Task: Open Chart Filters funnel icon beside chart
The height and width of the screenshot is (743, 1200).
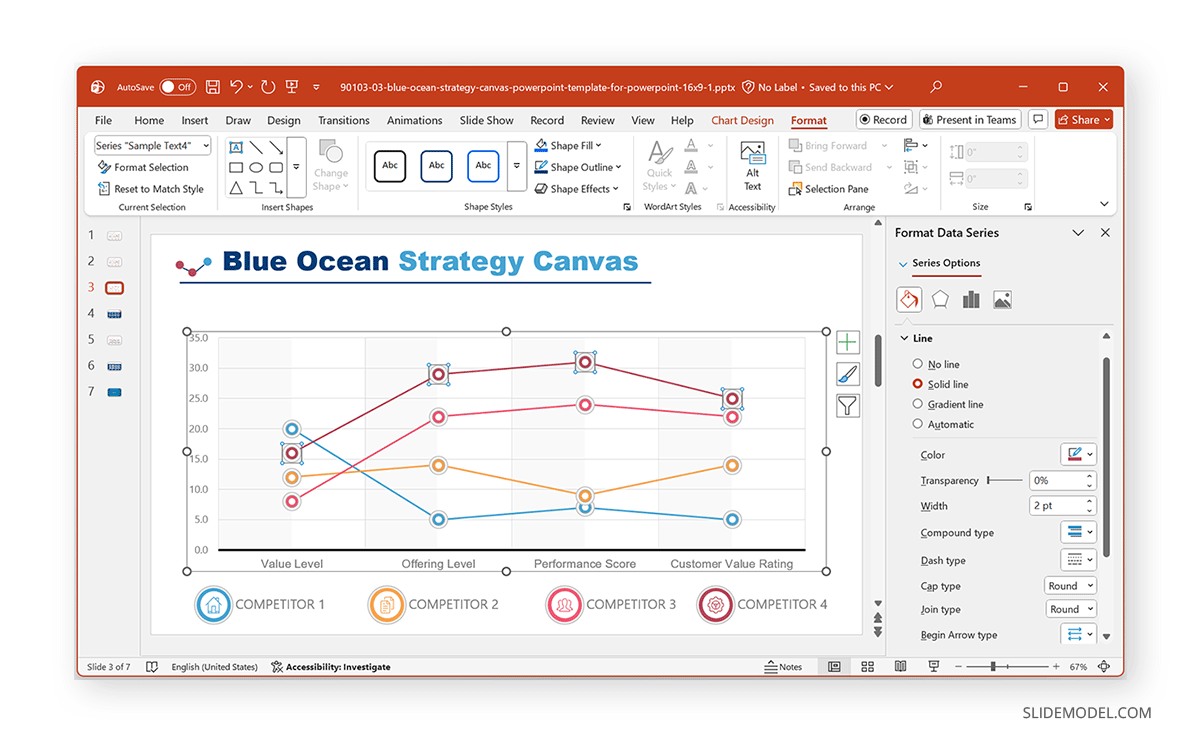Action: [847, 405]
